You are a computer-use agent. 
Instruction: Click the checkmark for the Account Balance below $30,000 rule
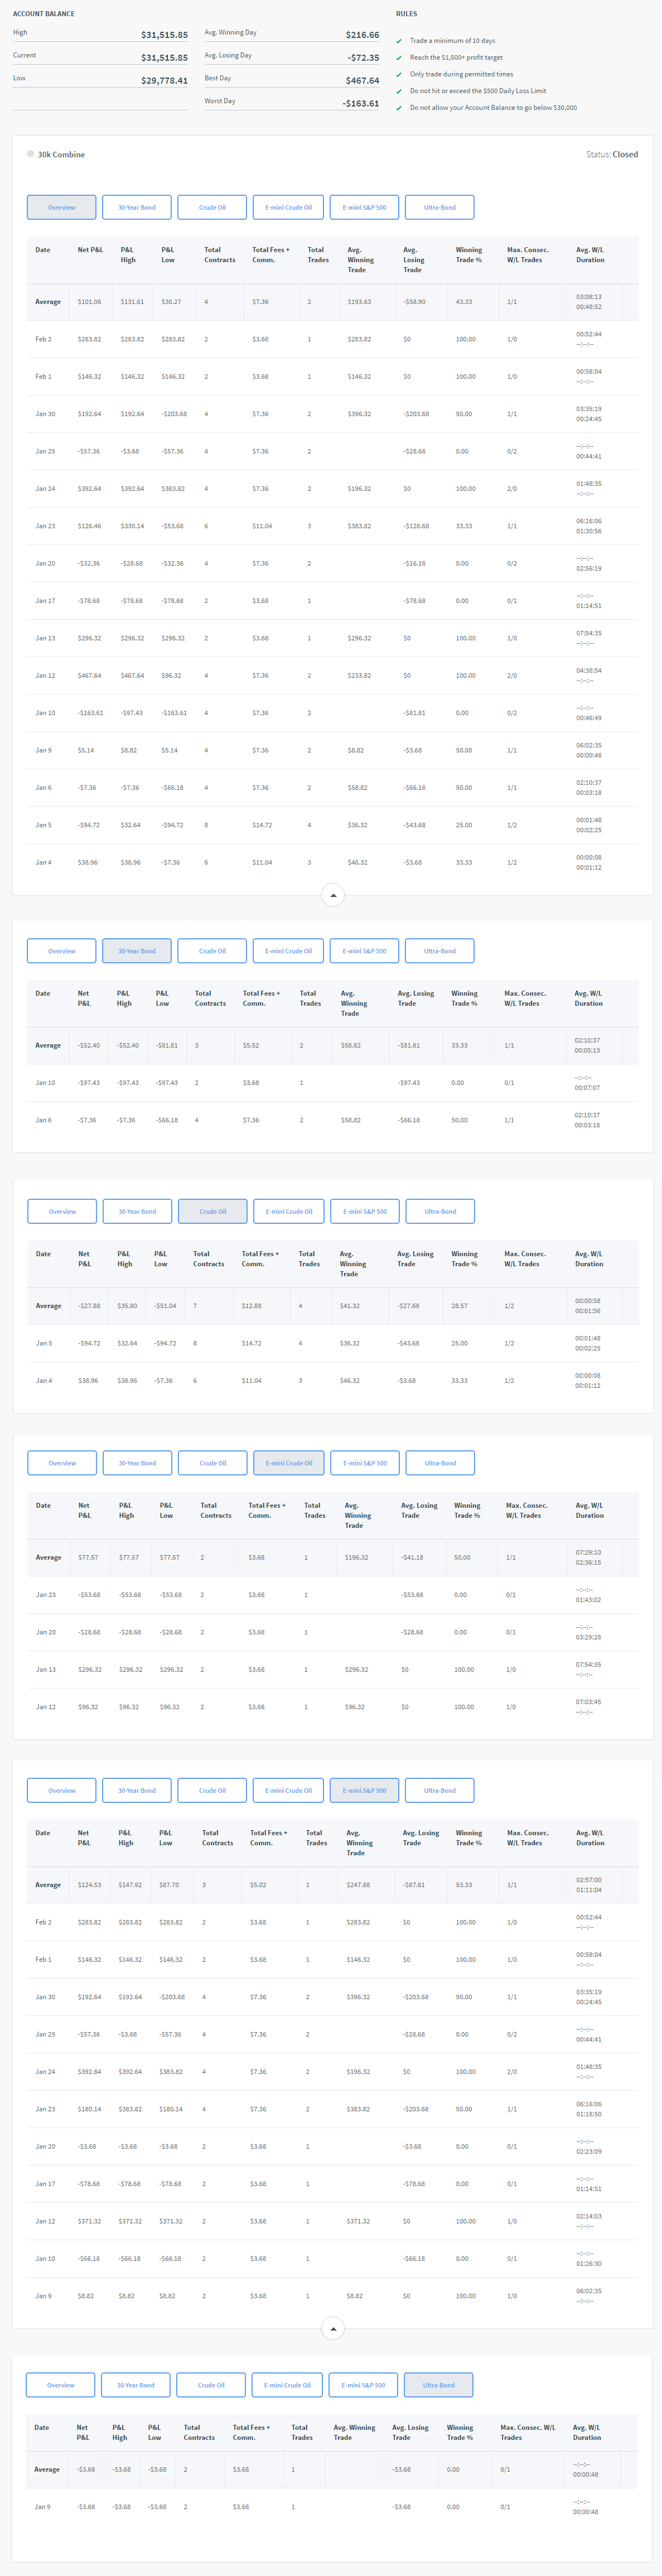[399, 108]
